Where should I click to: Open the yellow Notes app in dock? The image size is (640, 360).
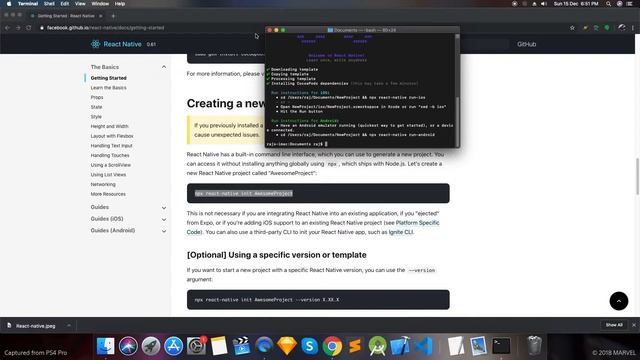(219, 346)
